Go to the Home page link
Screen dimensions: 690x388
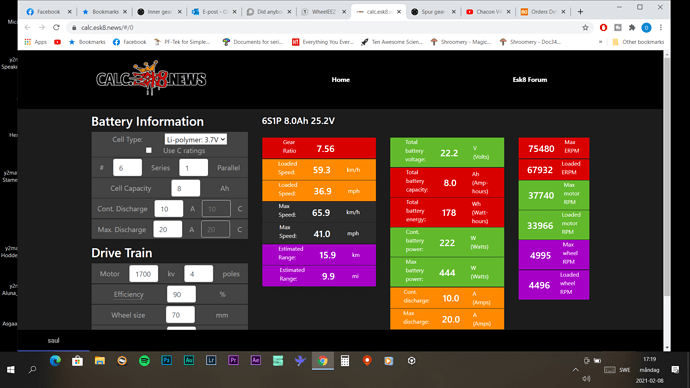click(341, 80)
